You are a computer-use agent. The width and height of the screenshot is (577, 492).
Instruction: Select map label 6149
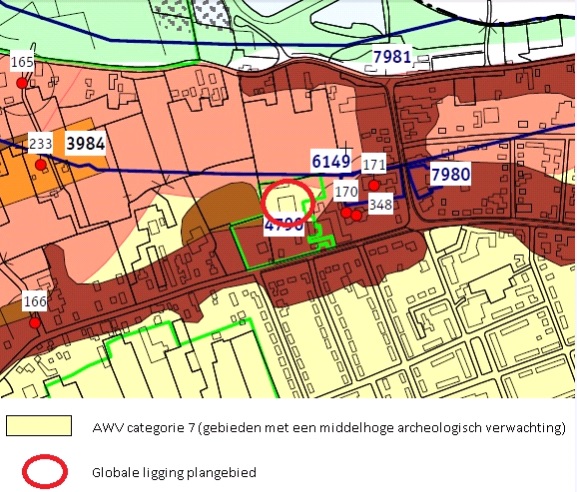click(x=331, y=161)
